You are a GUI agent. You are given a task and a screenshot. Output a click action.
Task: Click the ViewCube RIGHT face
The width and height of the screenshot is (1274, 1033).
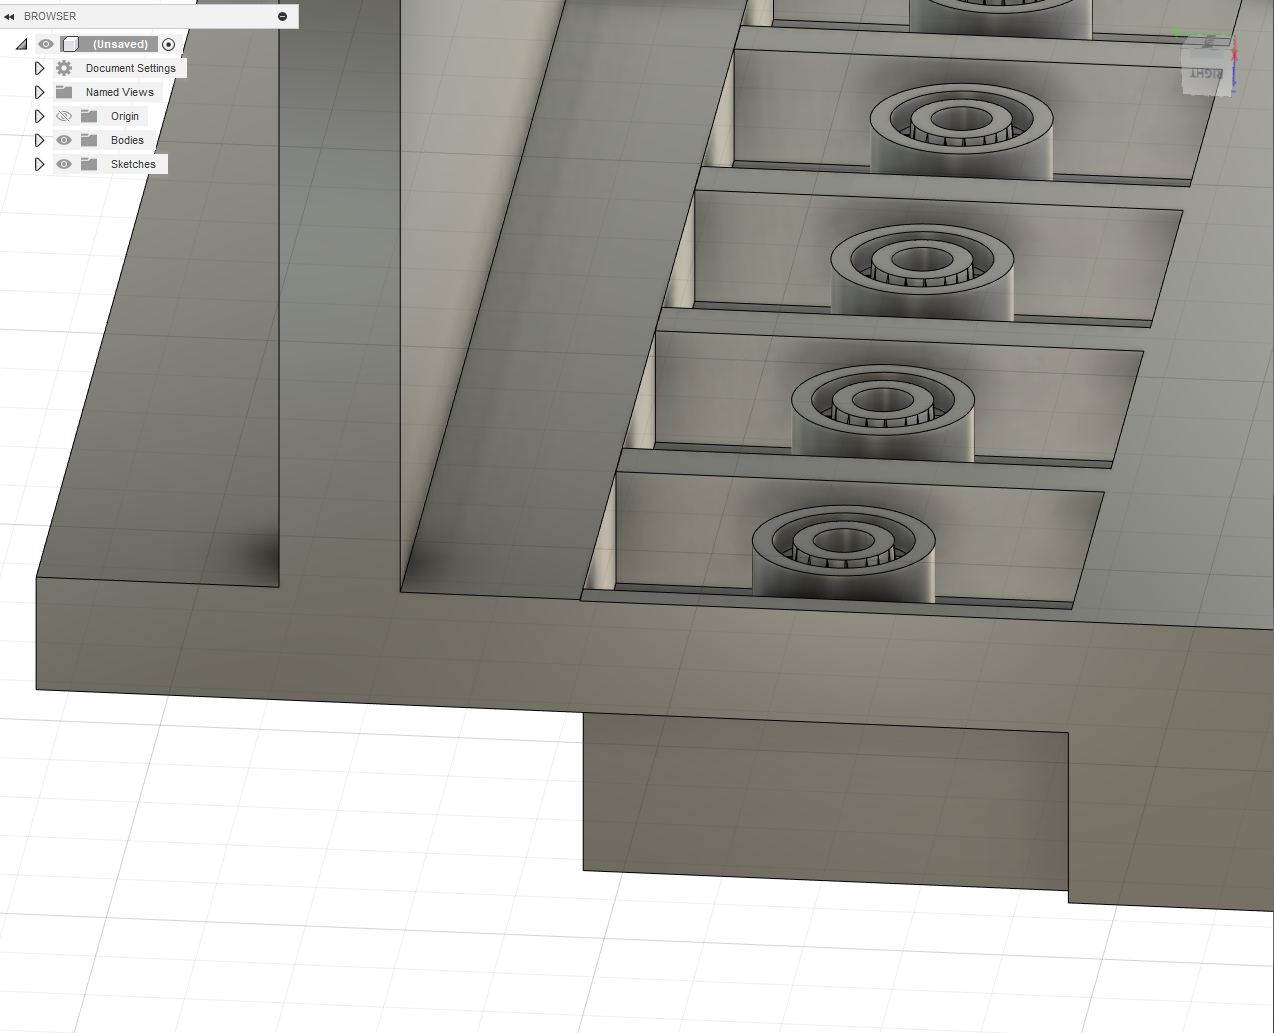[1206, 73]
